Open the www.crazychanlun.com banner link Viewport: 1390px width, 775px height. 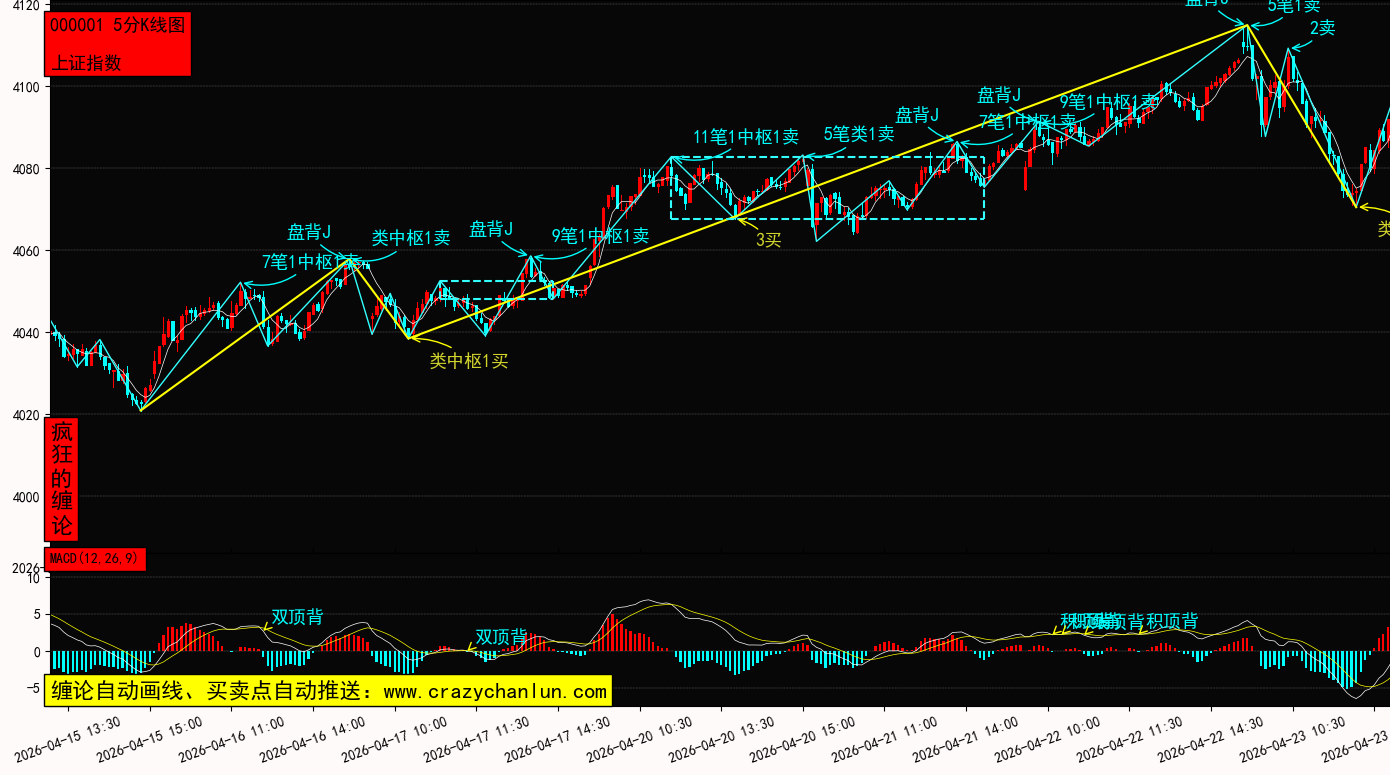click(x=327, y=691)
